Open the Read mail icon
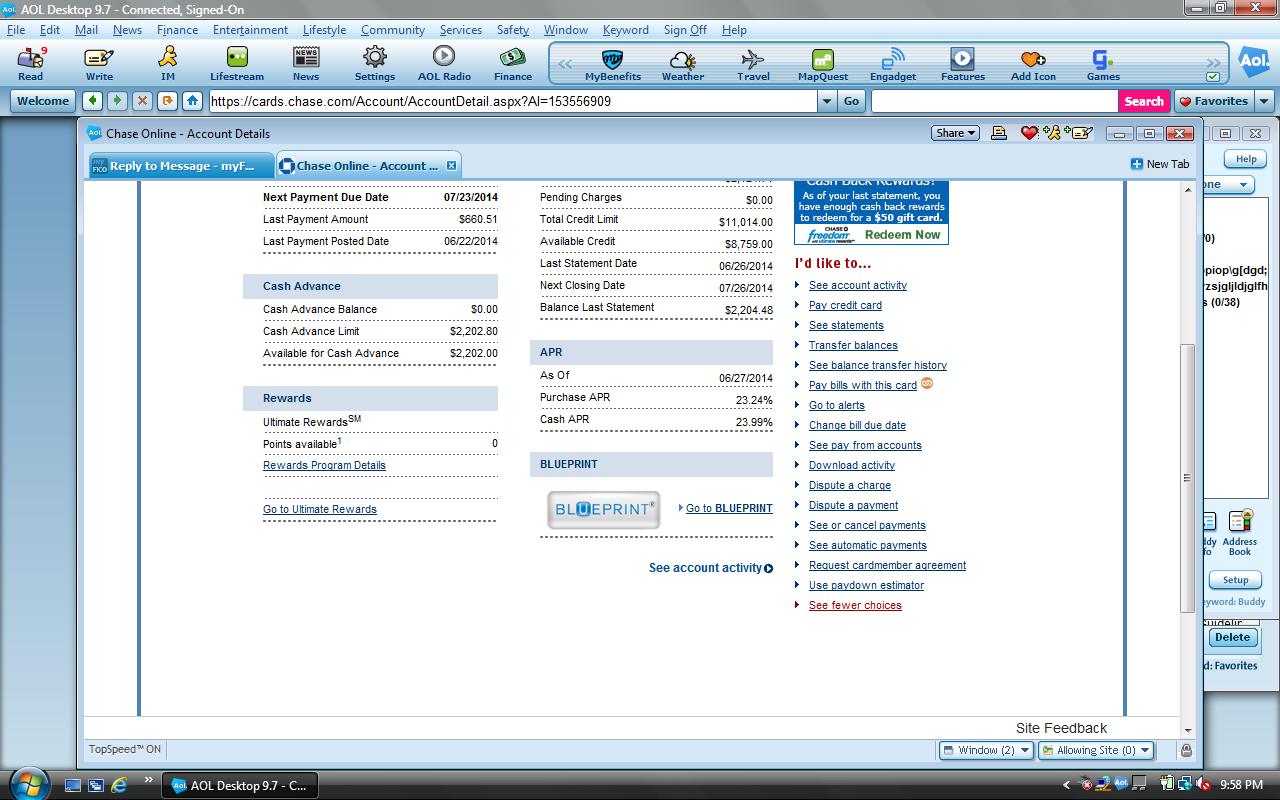This screenshot has width=1280, height=800. 31,64
